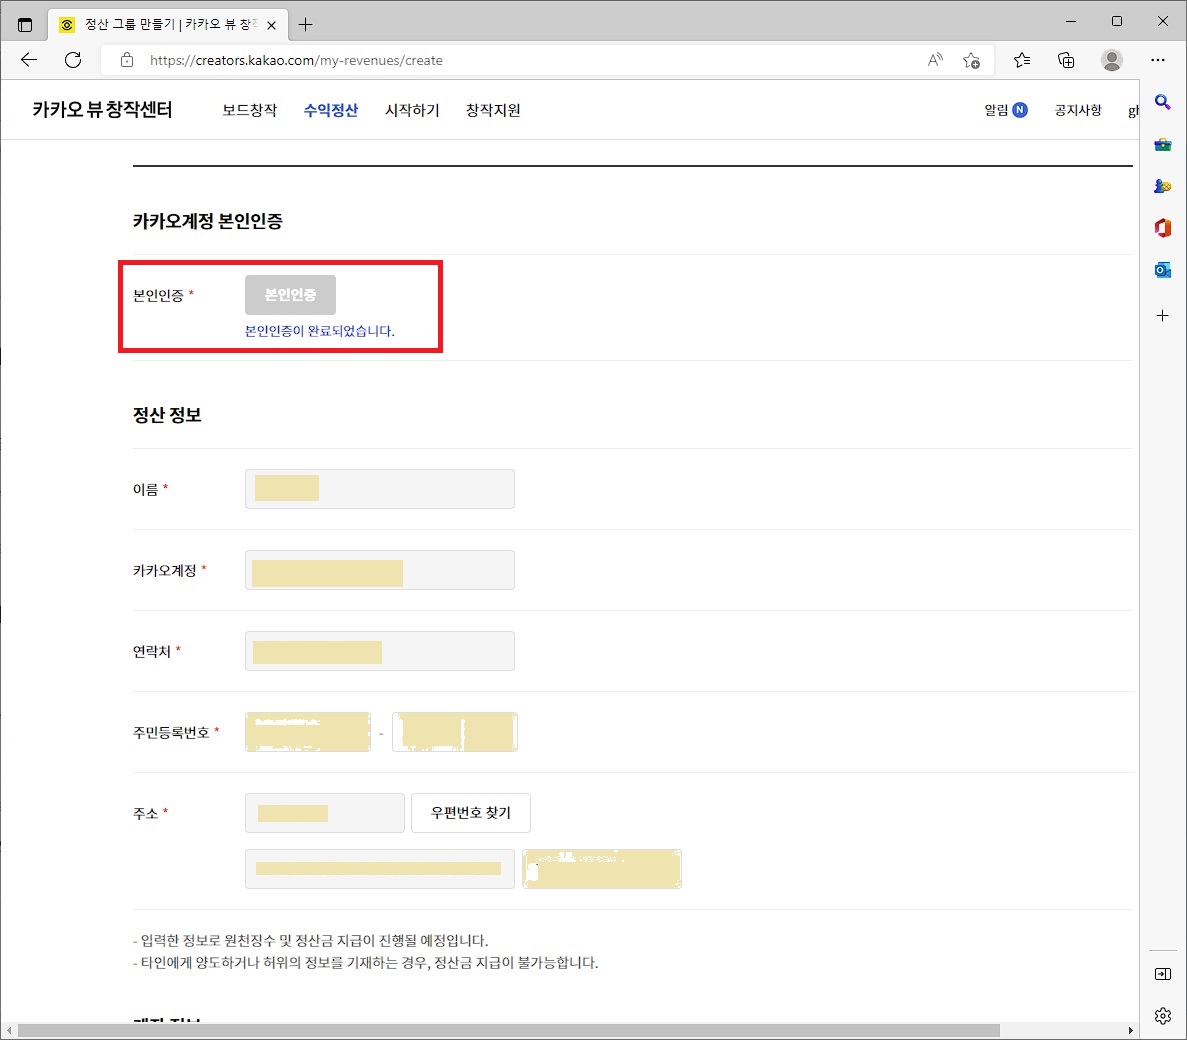Open sidebar Tools briefcase icon
This screenshot has height=1040, width=1187.
(1163, 144)
